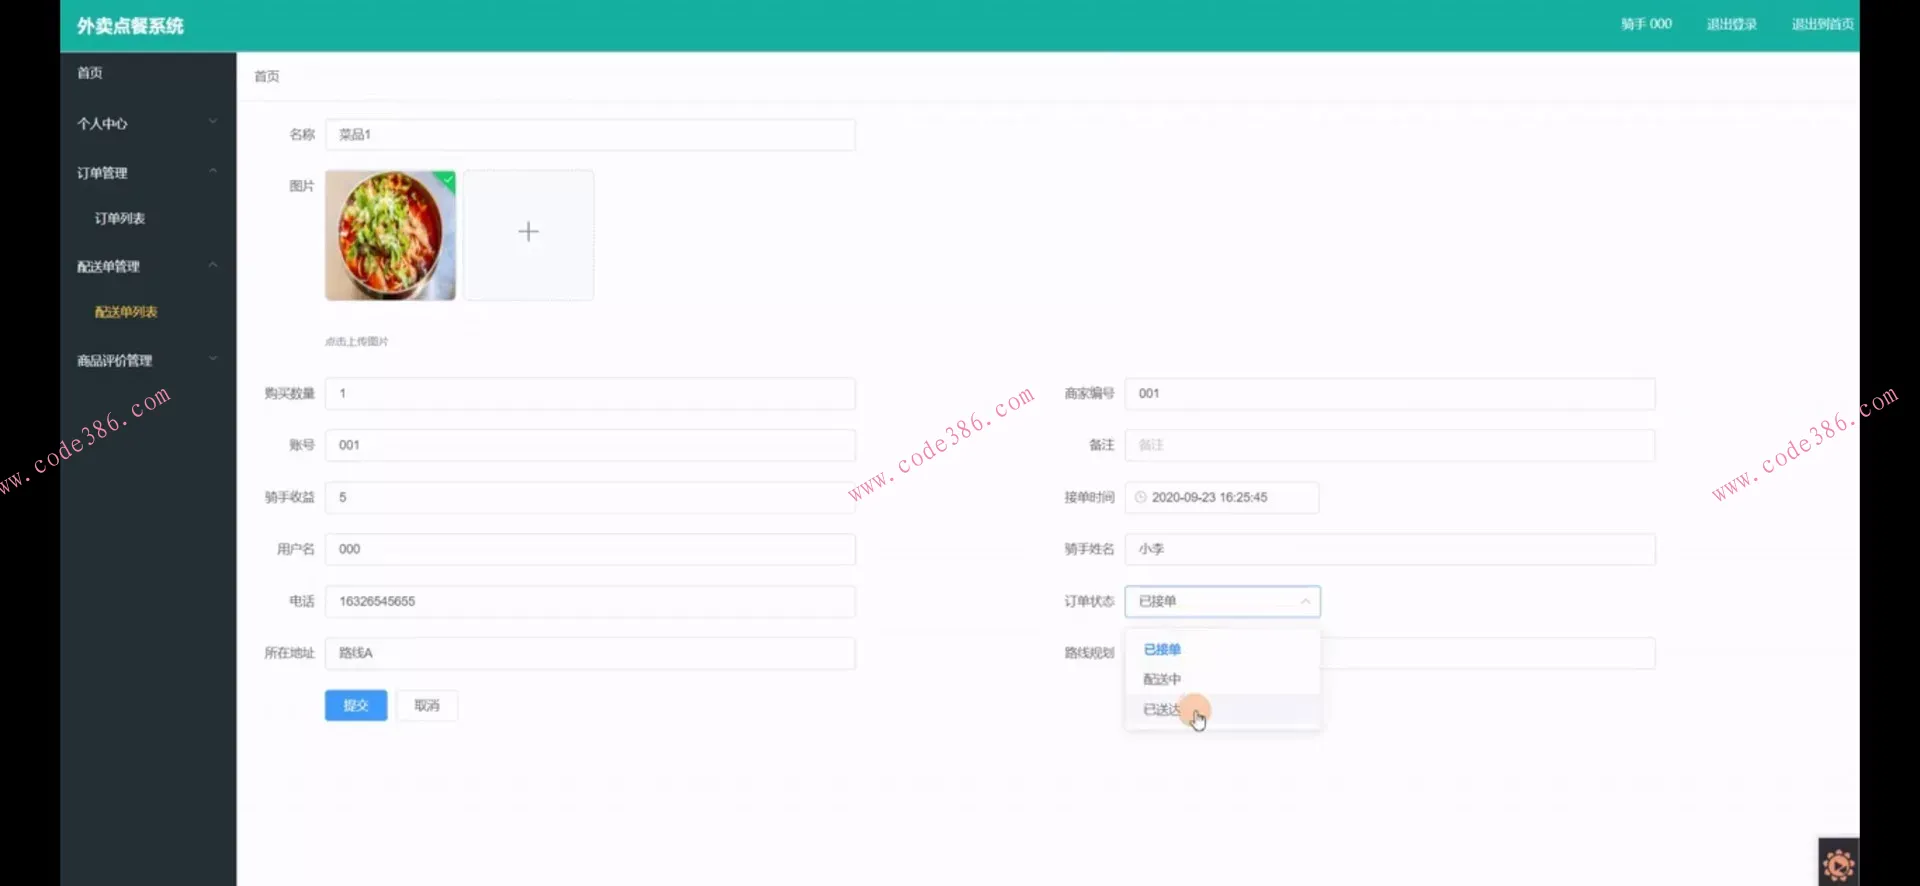Expand the 个人中心 sidebar menu

[x=147, y=123]
